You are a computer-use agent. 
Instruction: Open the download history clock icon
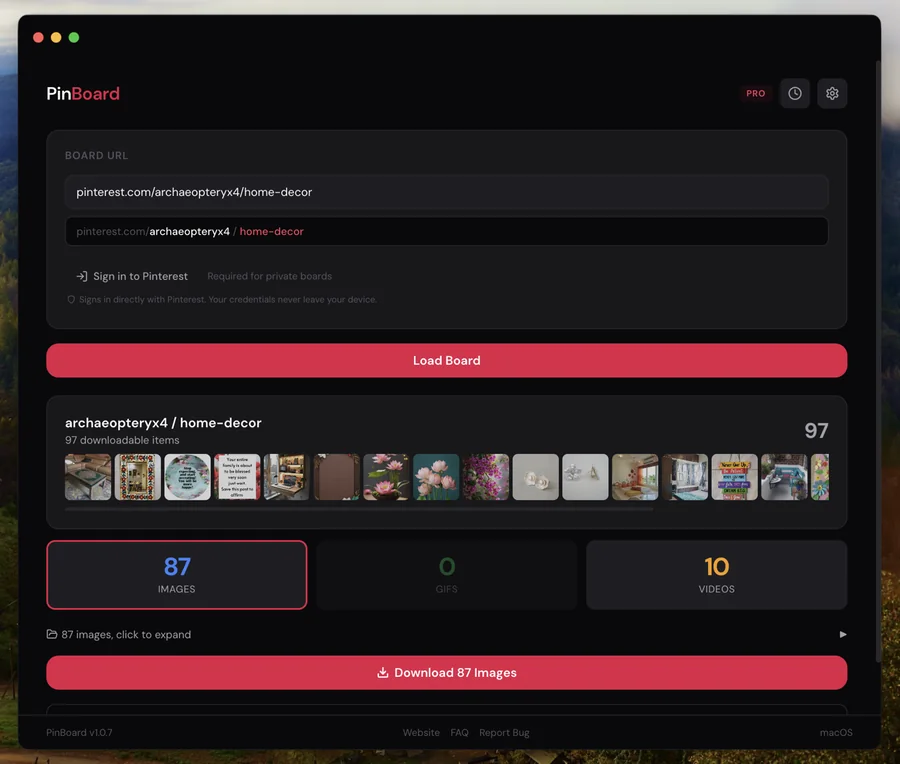click(794, 94)
